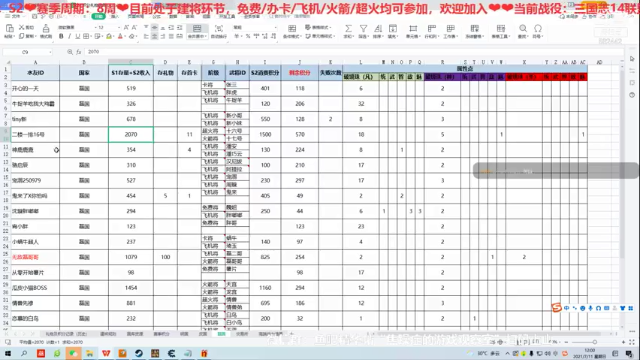Select the cell containing 1454
This screenshot has width=640, height=360.
pyautogui.click(x=131, y=288)
